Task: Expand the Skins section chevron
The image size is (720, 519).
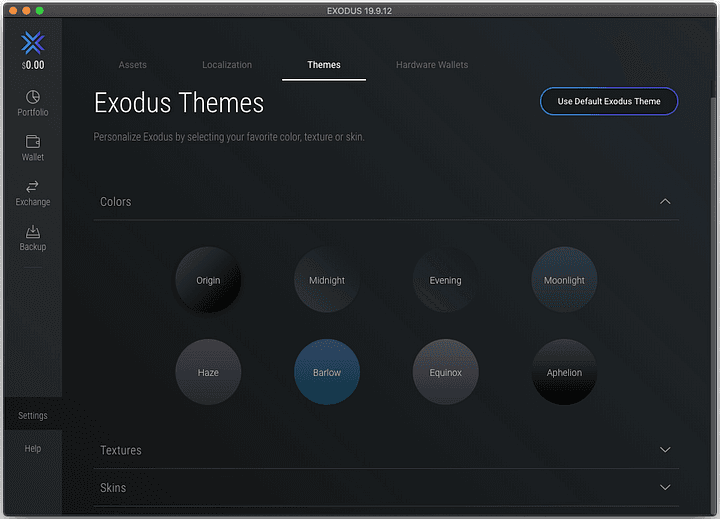Action: click(x=665, y=487)
